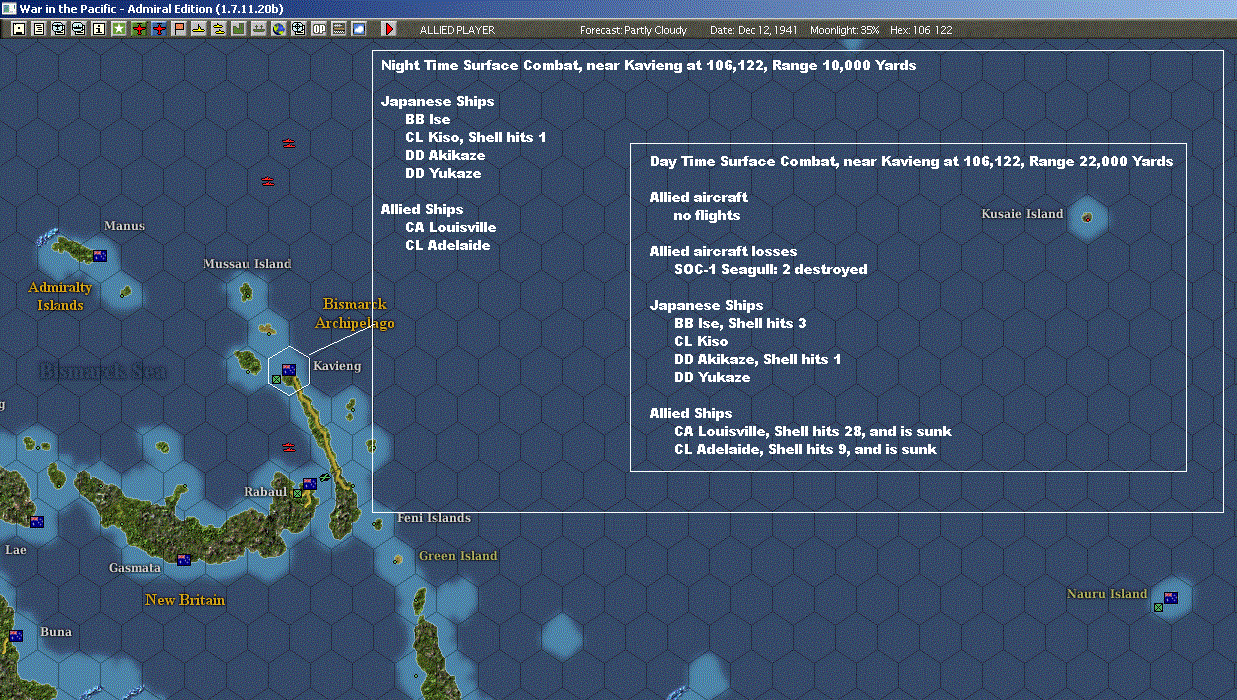
Task: Click the ship-in-crosshair toolbar icon
Action: pos(298,29)
